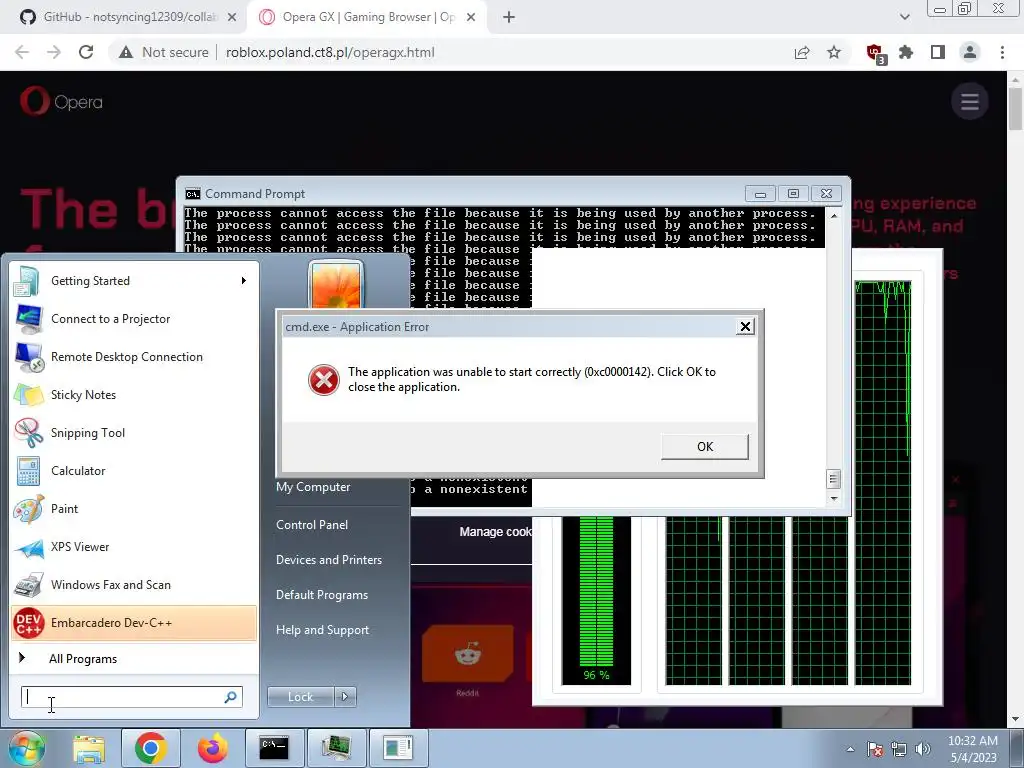
Task: Toggle the browser side panel
Action: [x=938, y=52]
